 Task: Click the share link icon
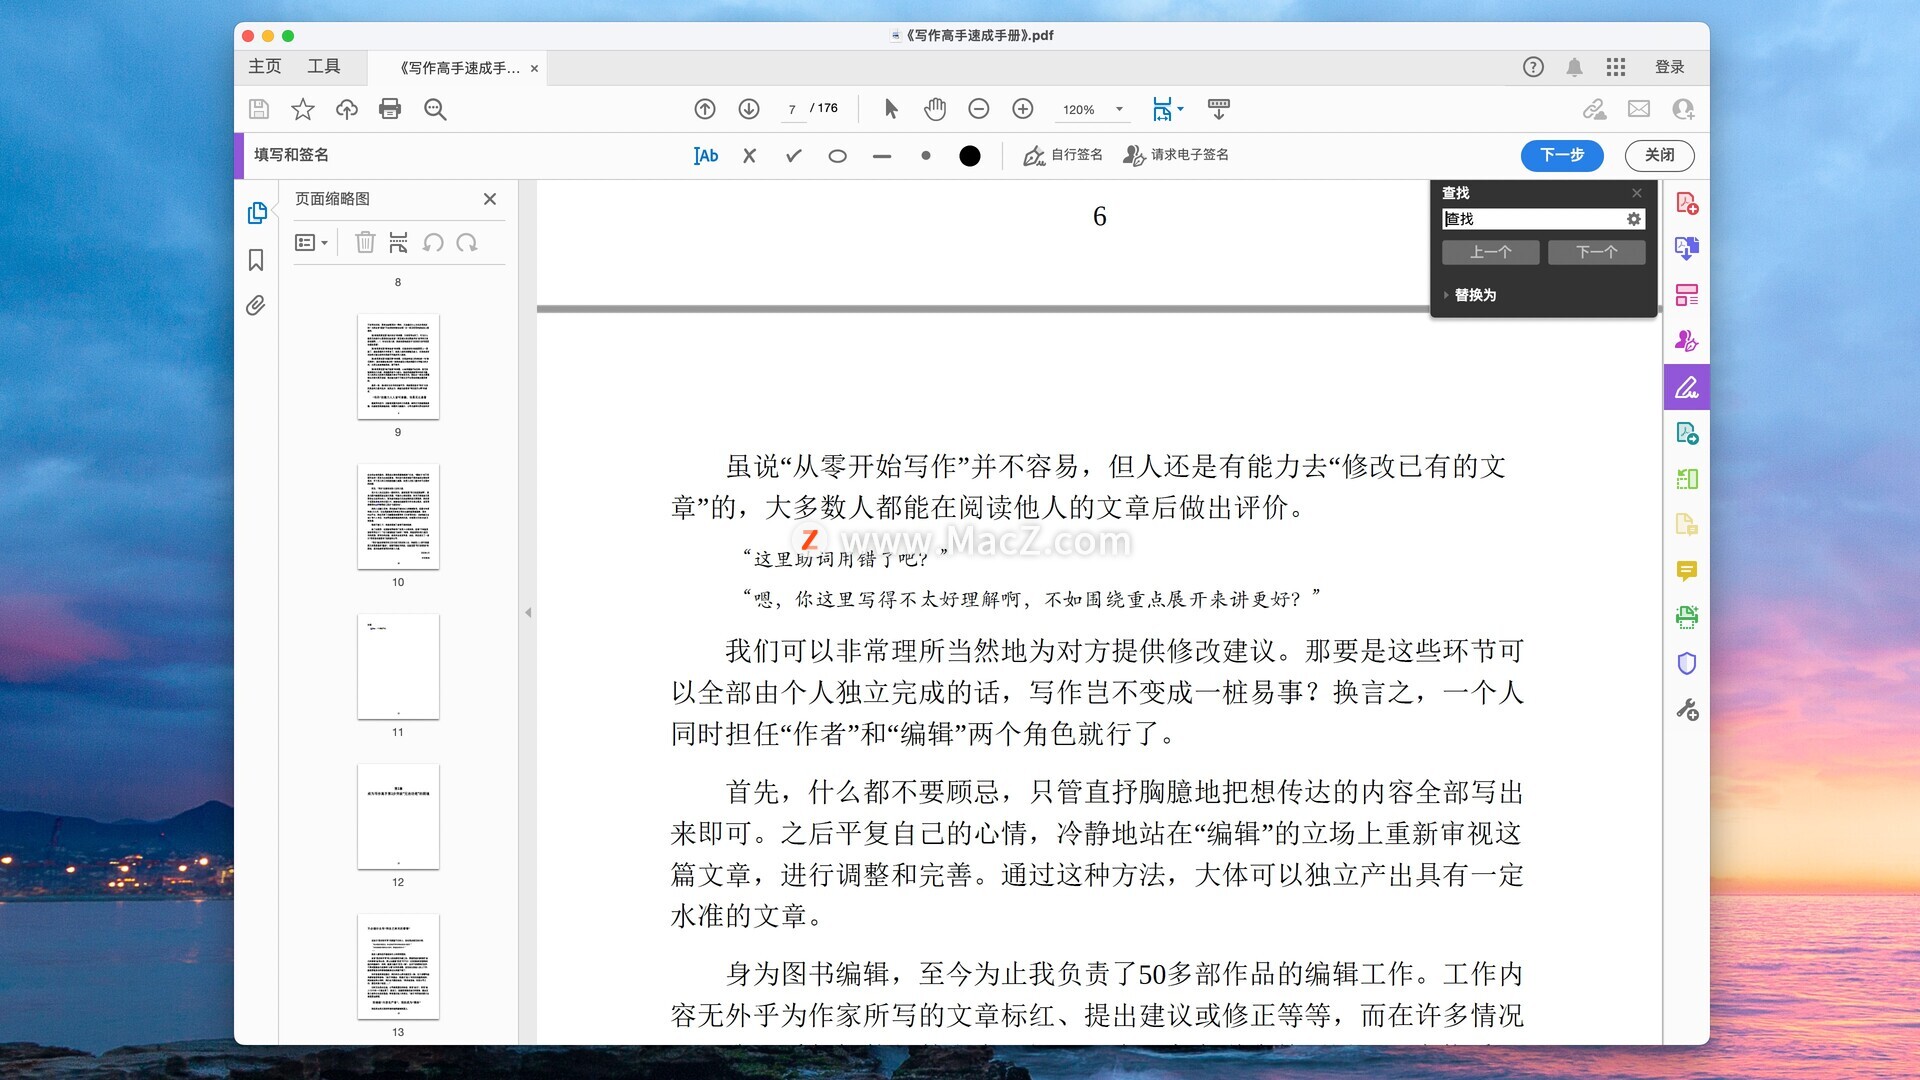point(1595,109)
